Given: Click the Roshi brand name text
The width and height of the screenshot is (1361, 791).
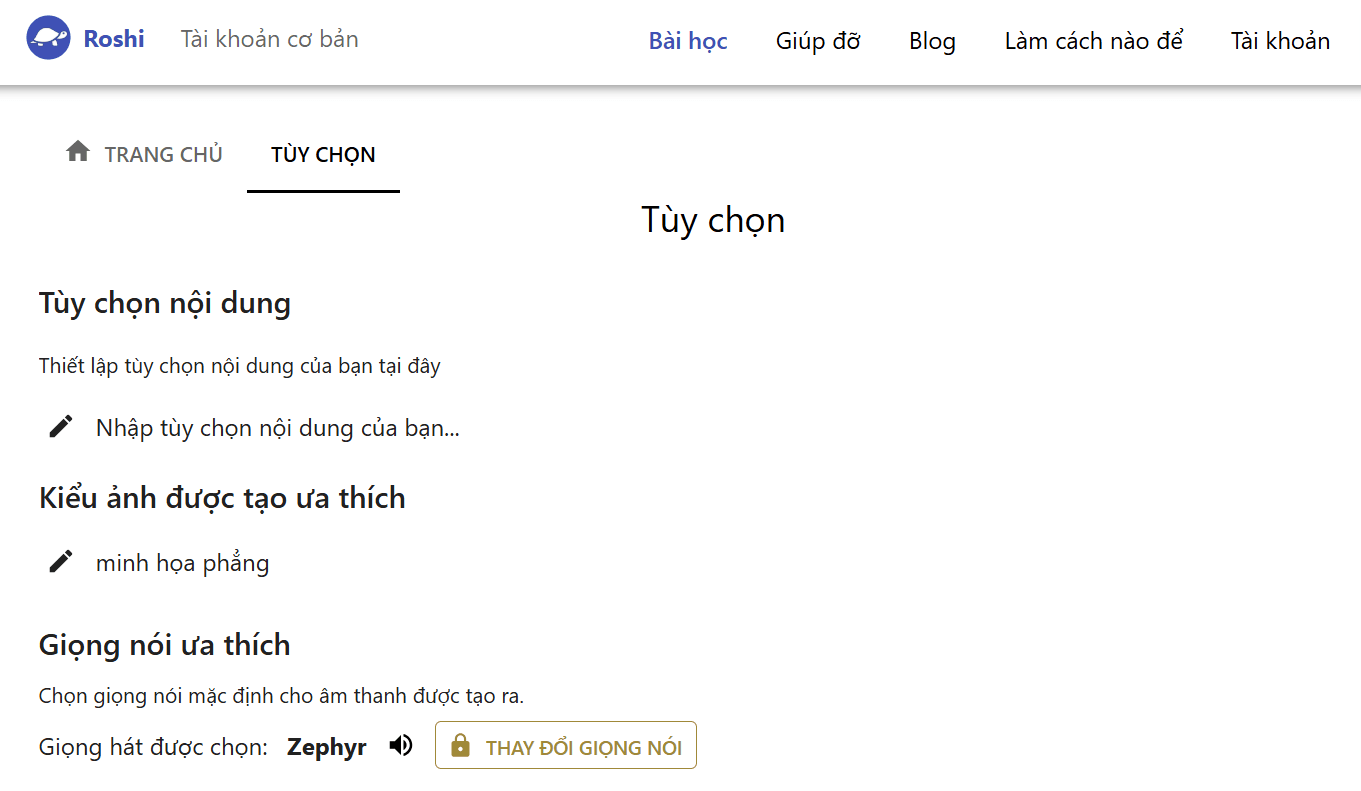Looking at the screenshot, I should (114, 38).
